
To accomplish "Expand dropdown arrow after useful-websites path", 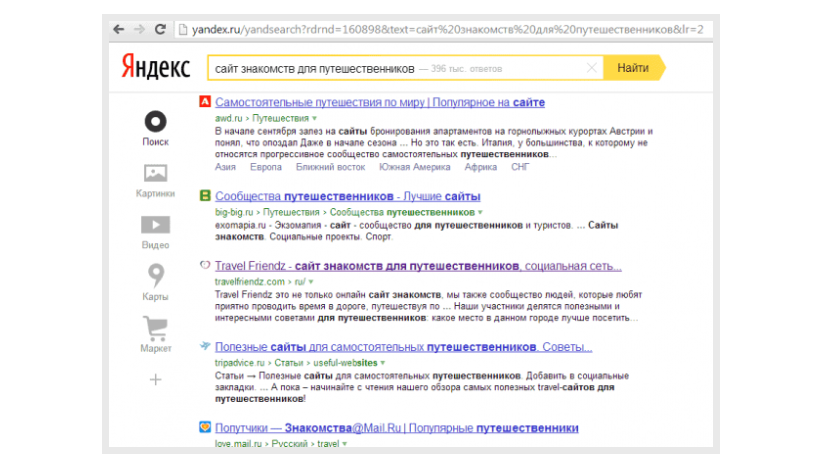I will (383, 363).
